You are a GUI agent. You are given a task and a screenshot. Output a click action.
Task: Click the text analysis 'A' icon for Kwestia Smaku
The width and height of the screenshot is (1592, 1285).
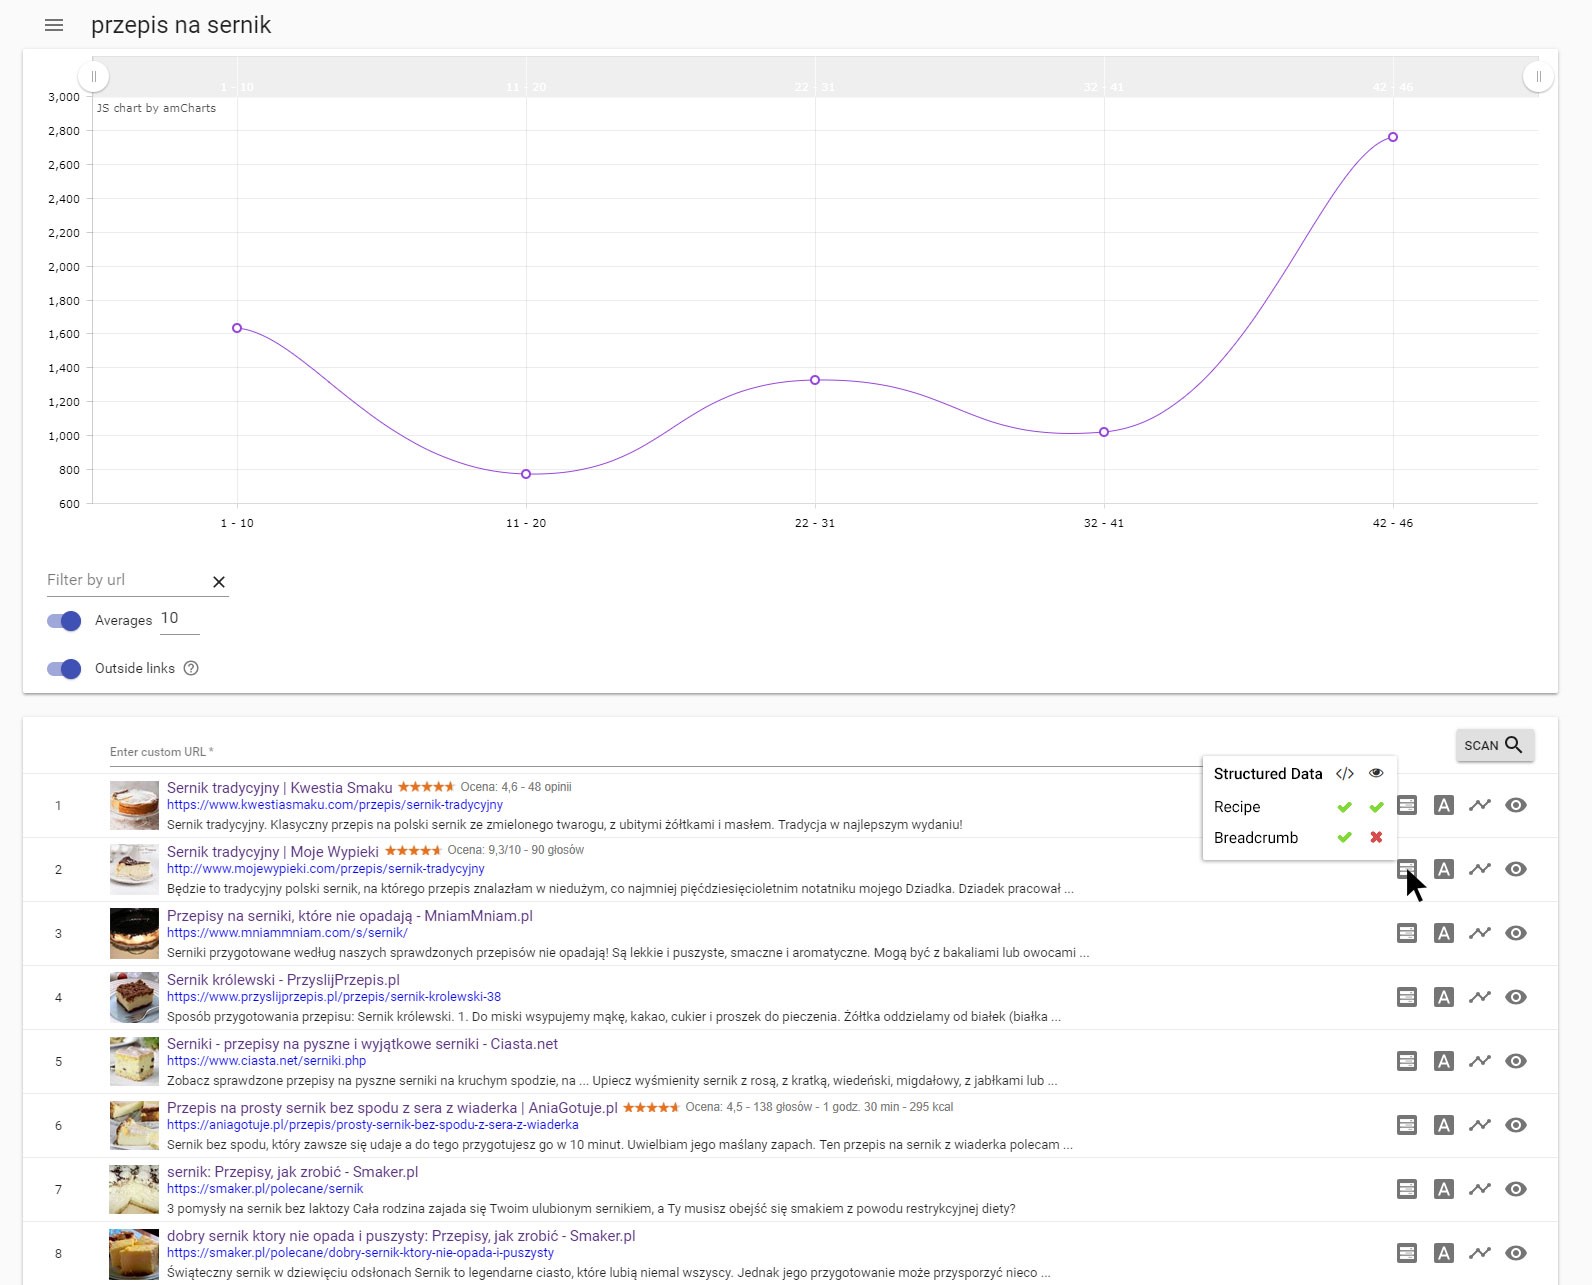click(x=1443, y=805)
